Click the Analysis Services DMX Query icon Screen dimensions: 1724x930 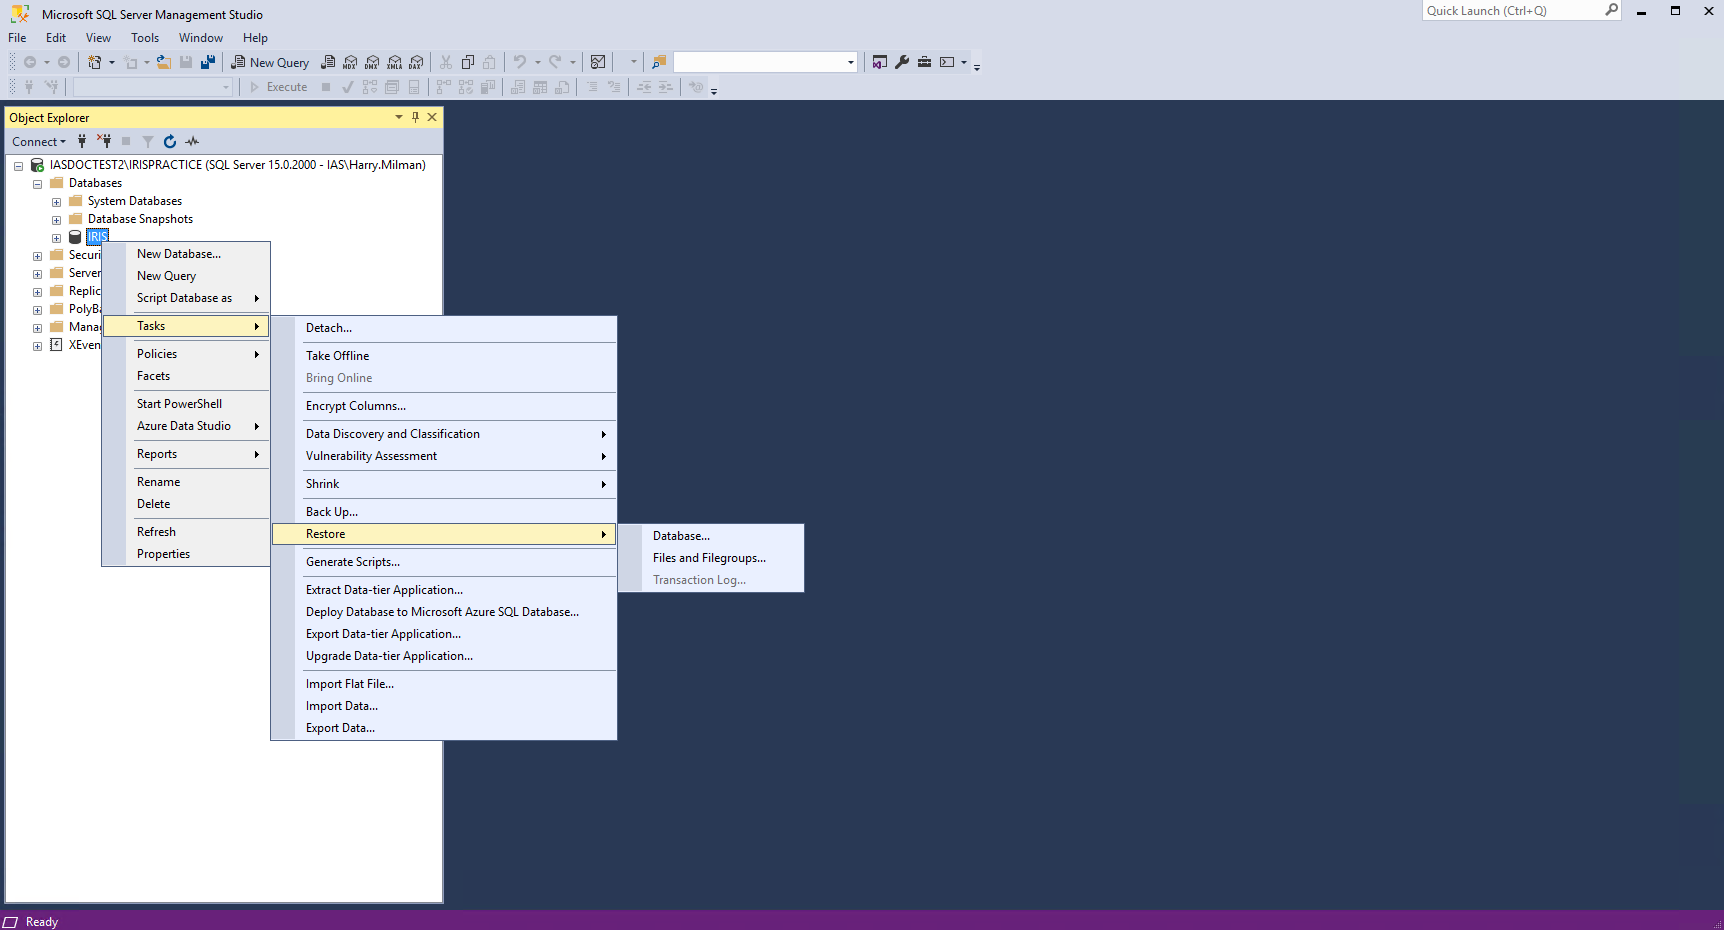coord(372,62)
